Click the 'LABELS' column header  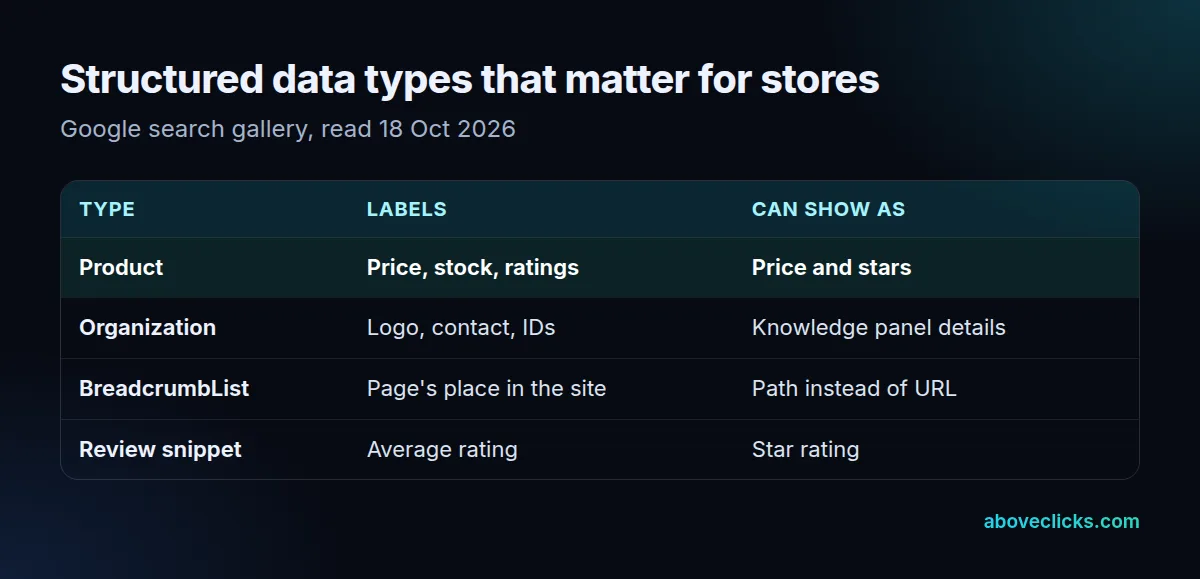[x=406, y=209]
